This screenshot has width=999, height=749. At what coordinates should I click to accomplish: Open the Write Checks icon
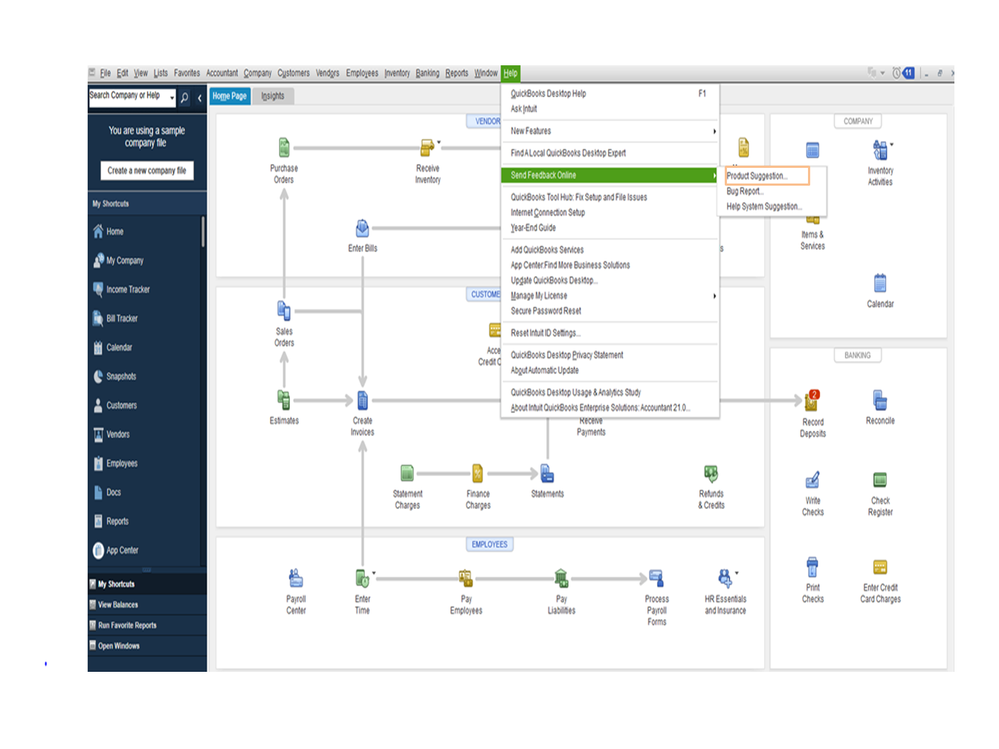point(812,480)
